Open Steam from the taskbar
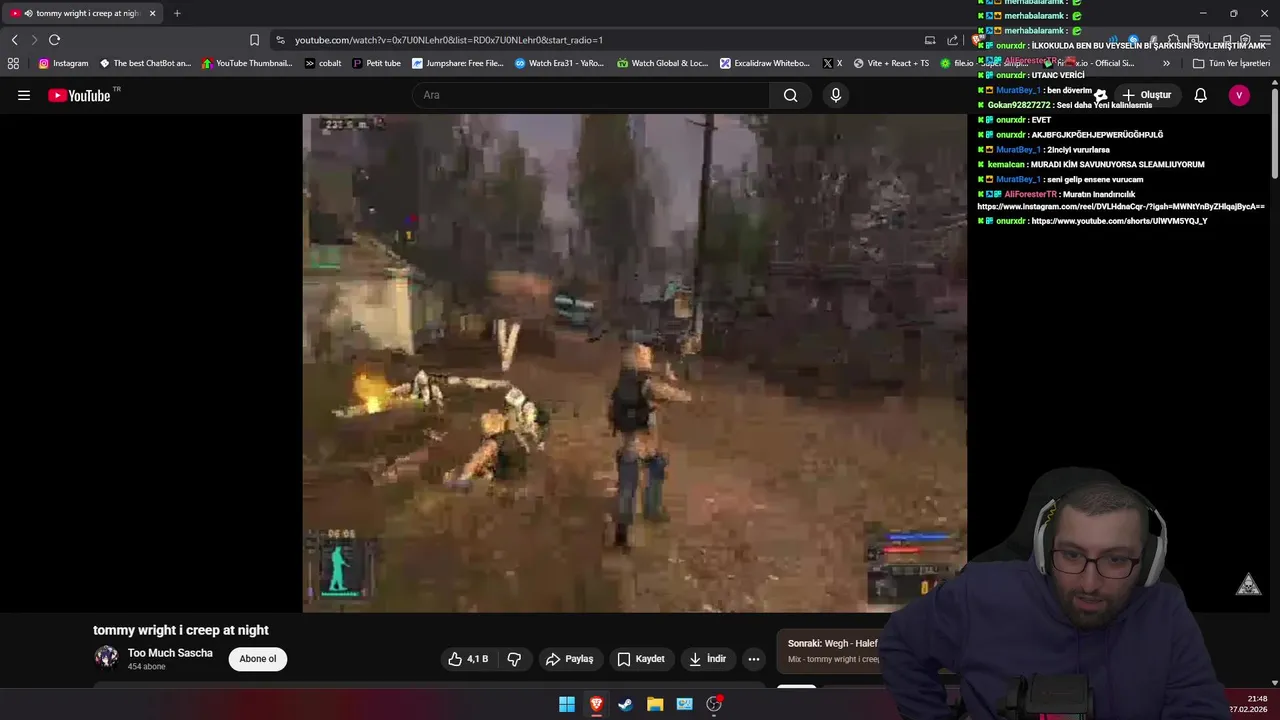Image resolution: width=1280 pixels, height=720 pixels. [x=625, y=704]
